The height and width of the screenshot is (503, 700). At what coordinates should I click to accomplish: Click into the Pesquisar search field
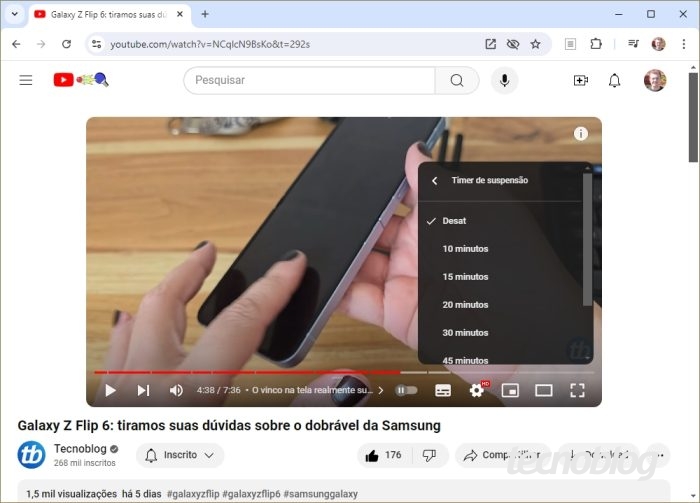point(309,80)
